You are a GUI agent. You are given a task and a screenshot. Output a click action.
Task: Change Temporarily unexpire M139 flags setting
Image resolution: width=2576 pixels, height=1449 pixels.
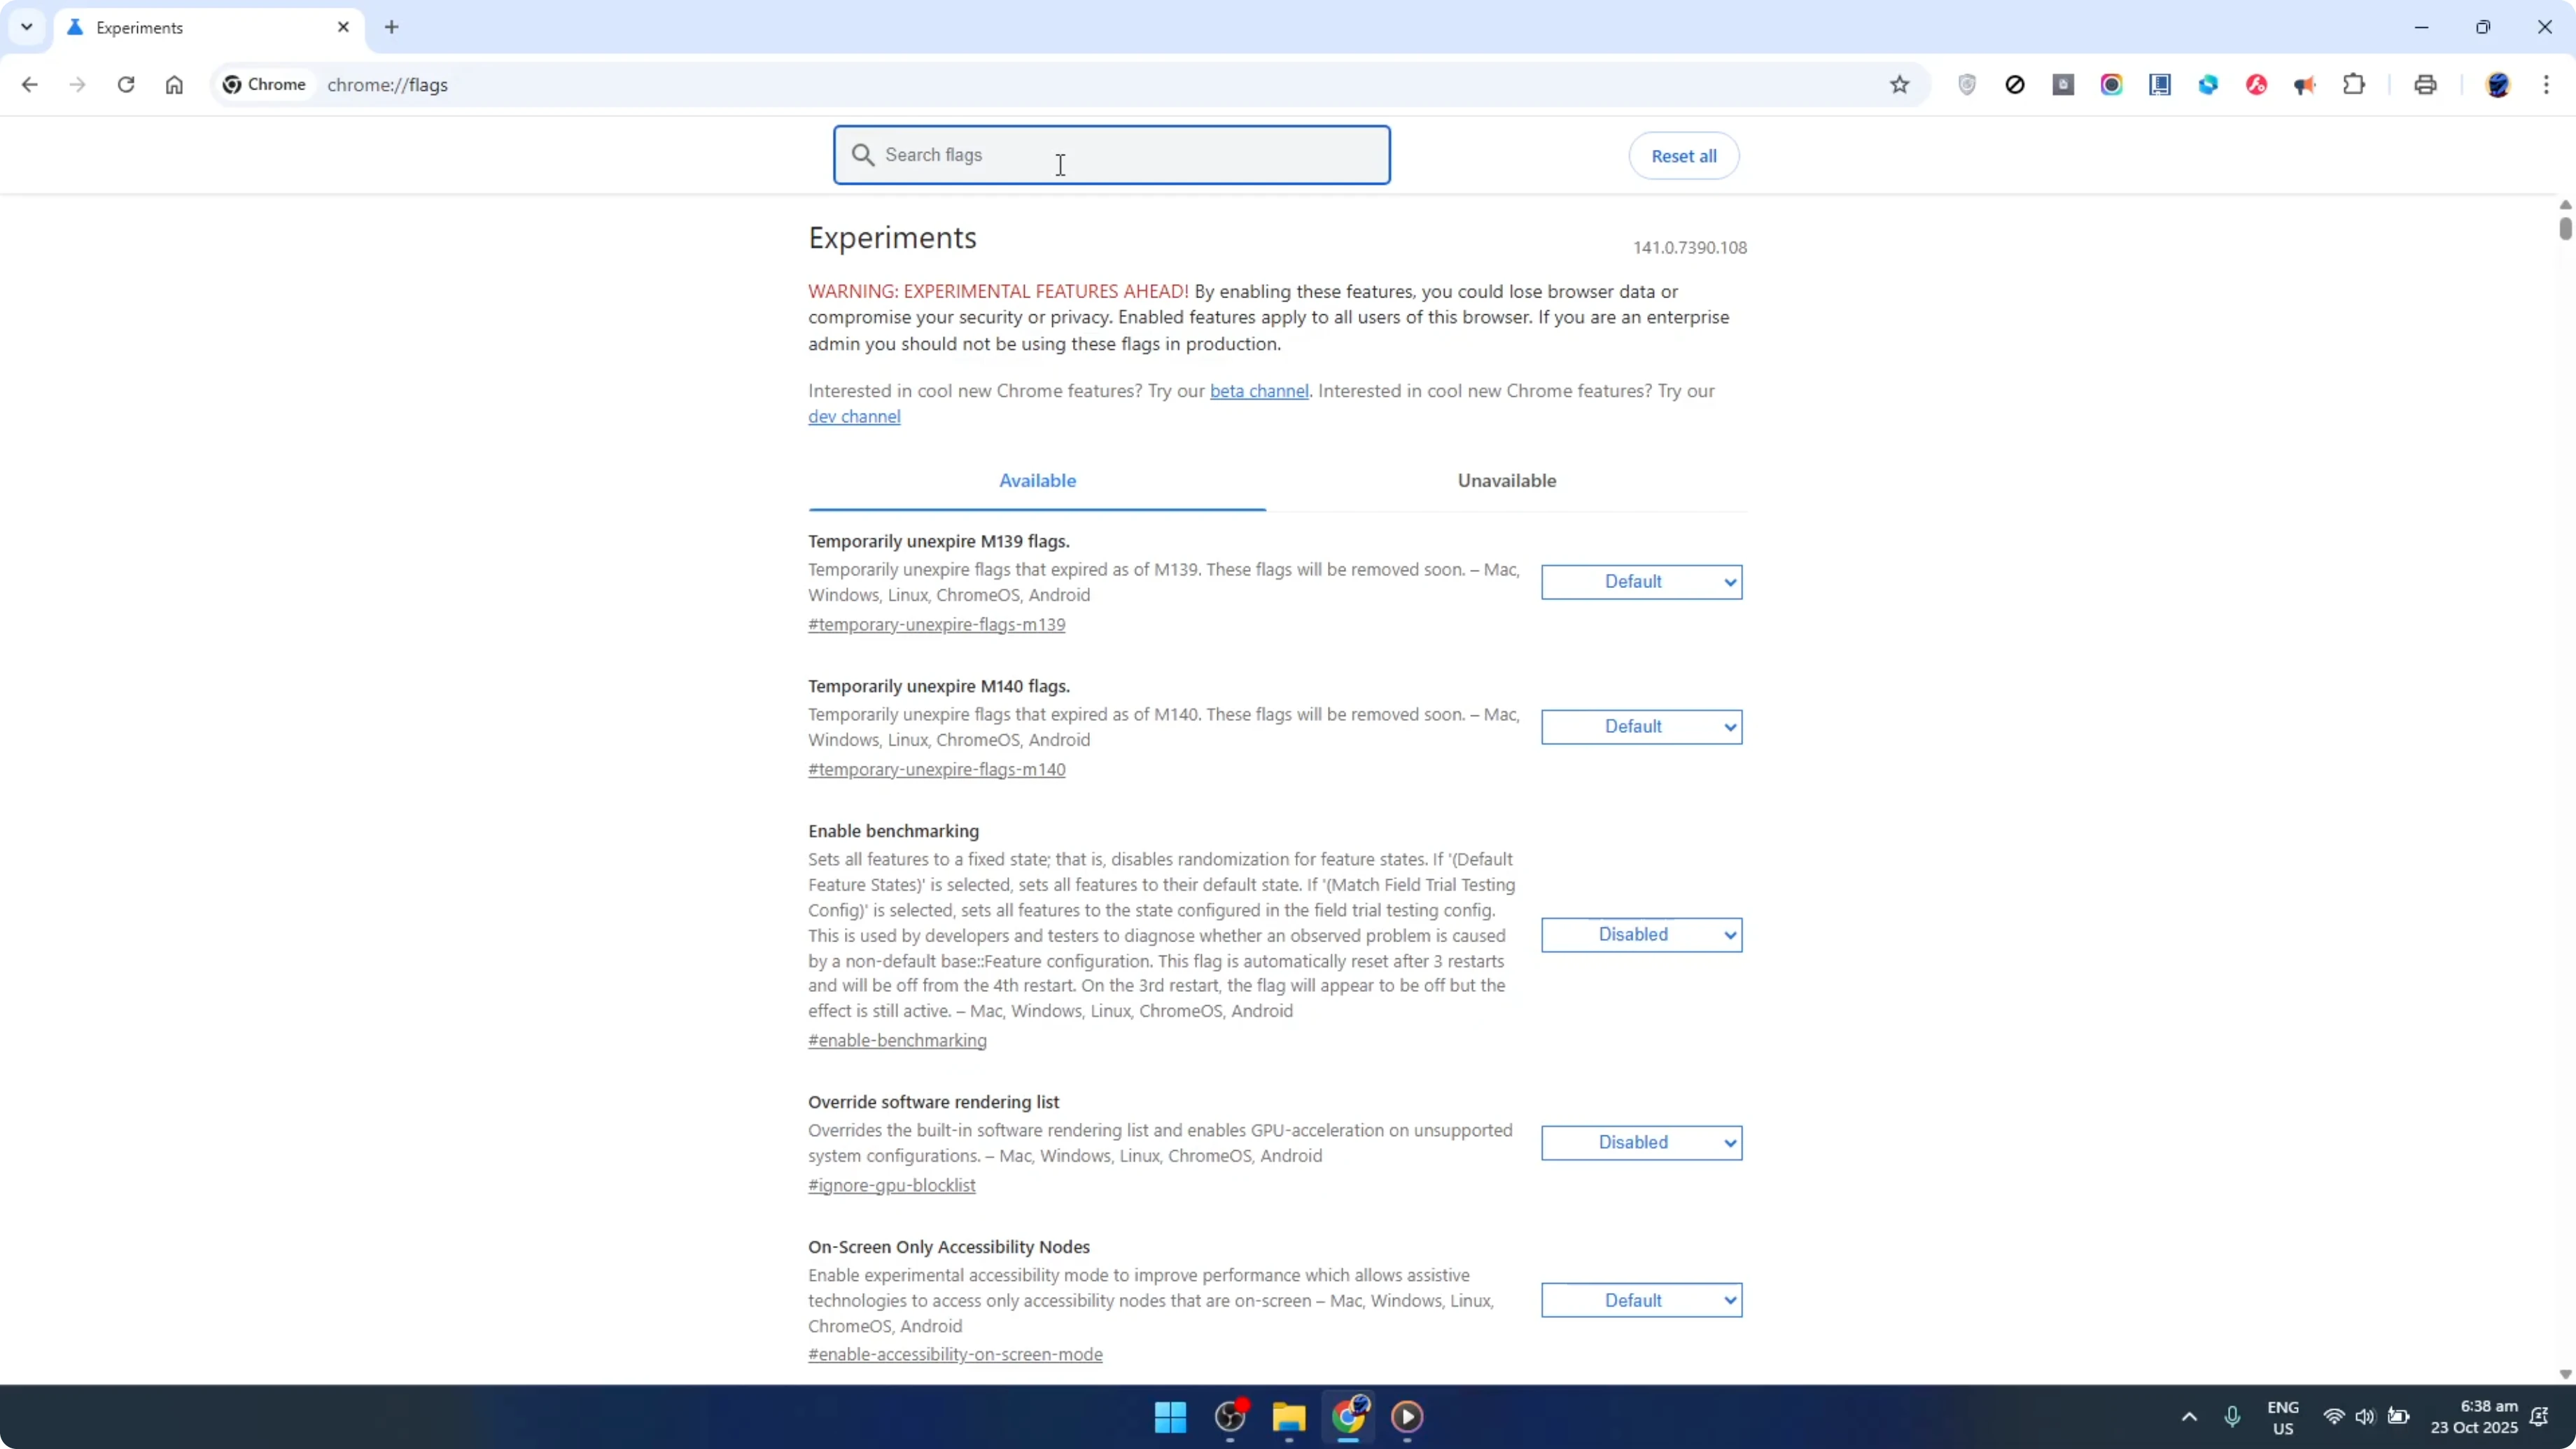click(1642, 581)
